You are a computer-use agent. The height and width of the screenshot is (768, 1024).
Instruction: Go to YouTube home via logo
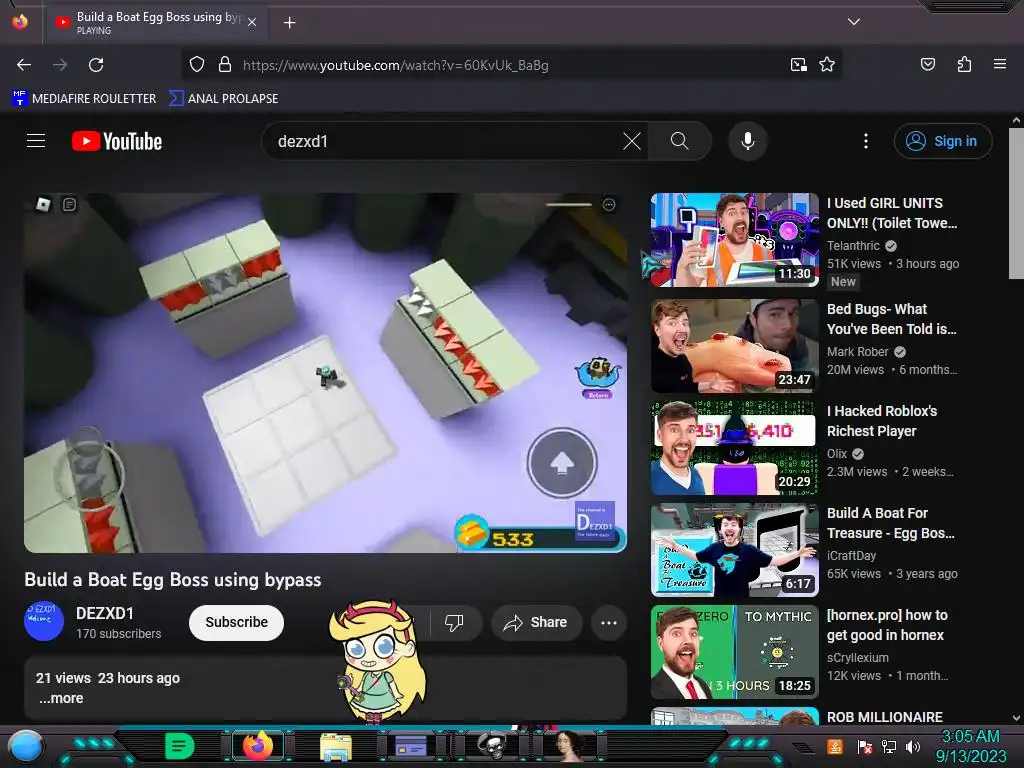117,141
